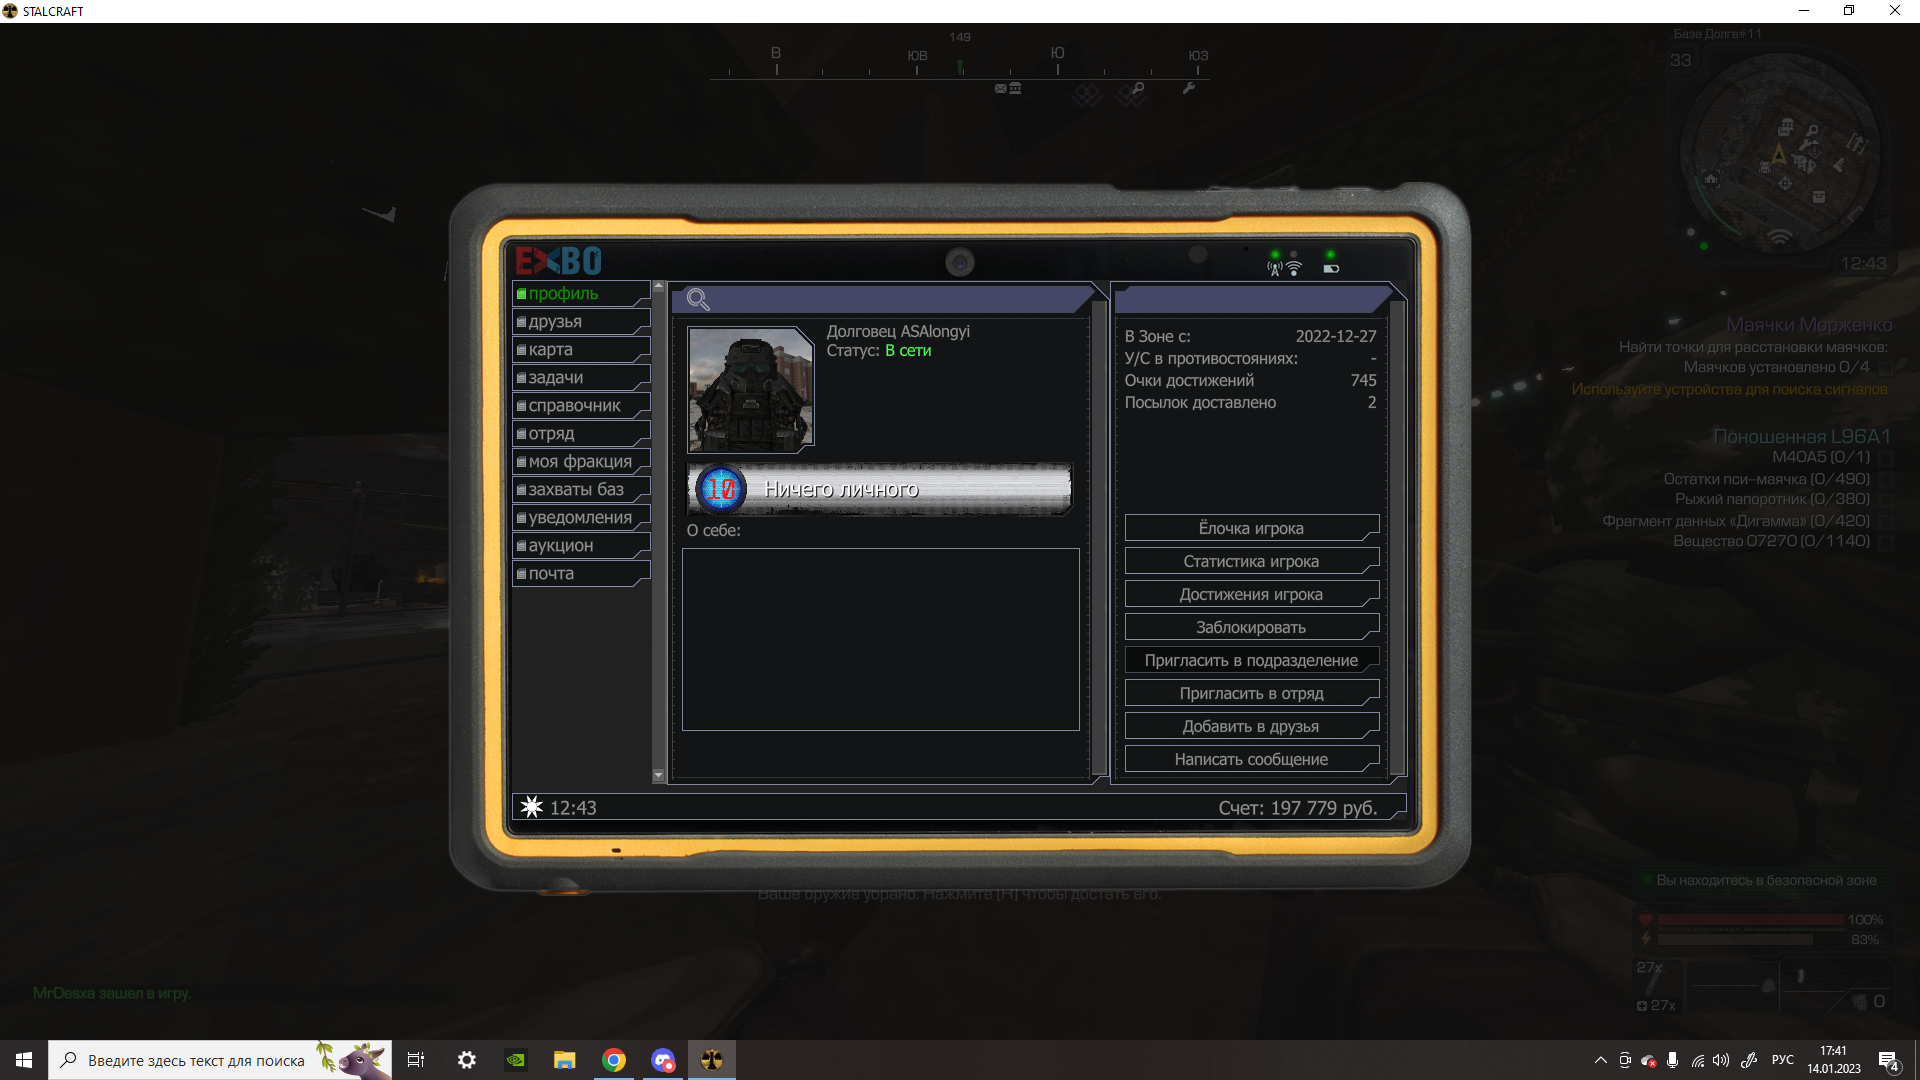Click the tablet Wi-Fi signal icon
This screenshot has width=1920, height=1080.
point(1294,267)
